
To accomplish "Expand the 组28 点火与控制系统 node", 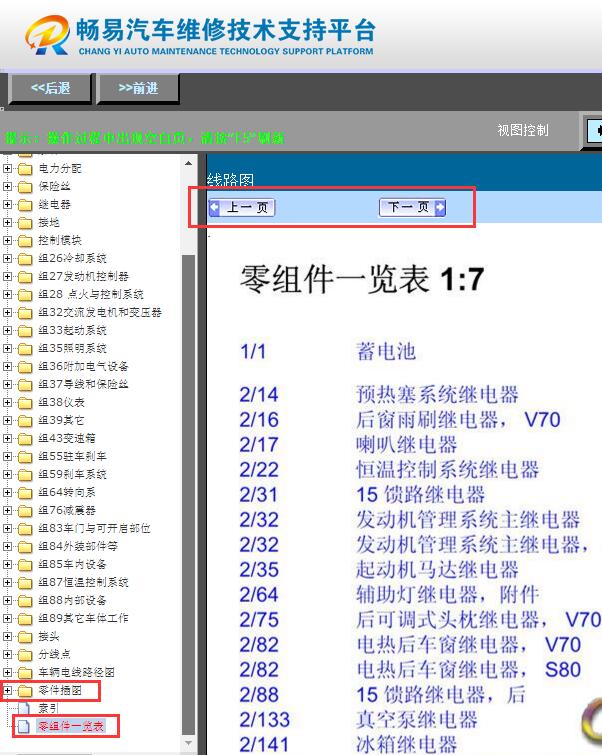I will coord(7,294).
